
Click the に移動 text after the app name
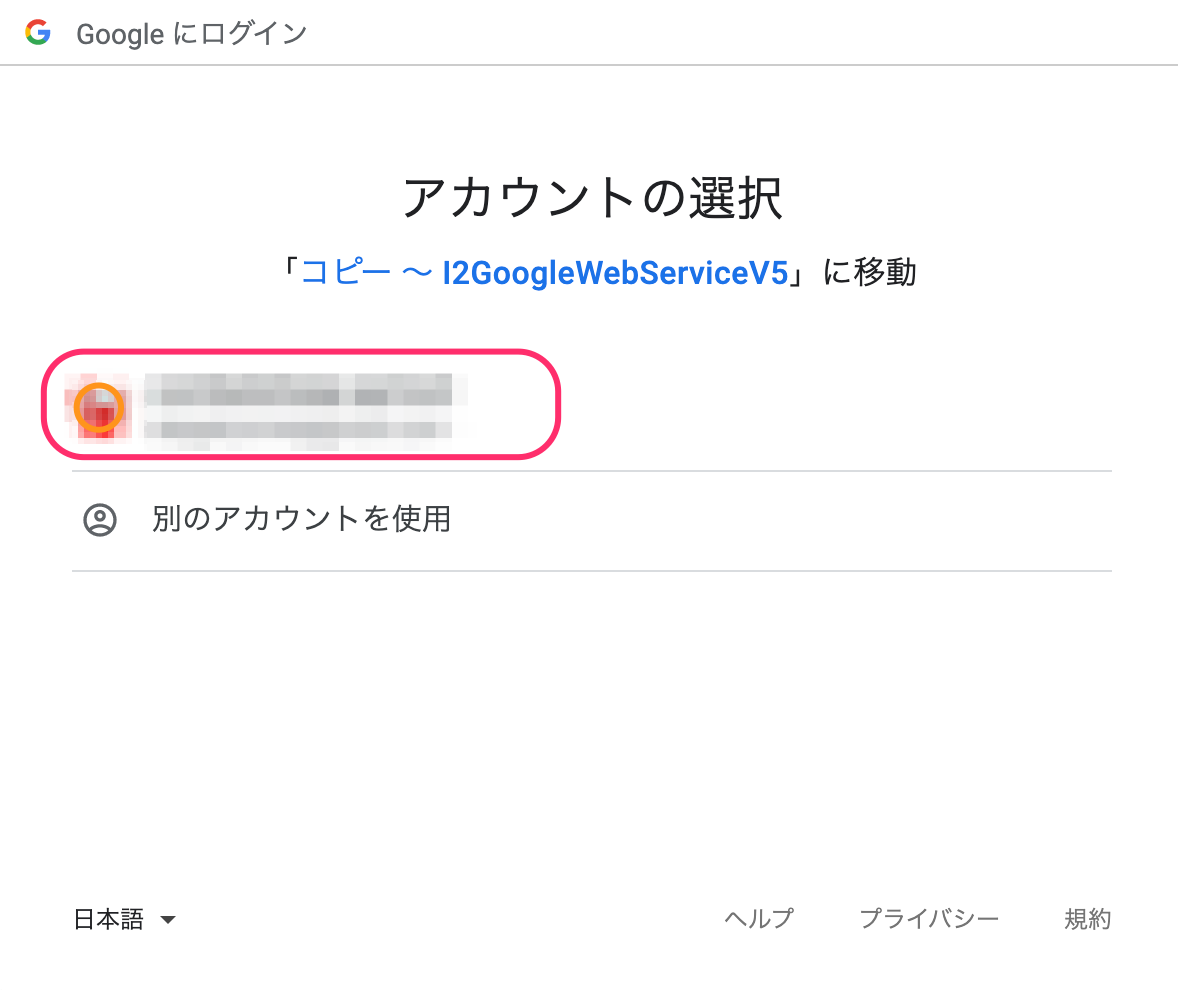coord(869,272)
